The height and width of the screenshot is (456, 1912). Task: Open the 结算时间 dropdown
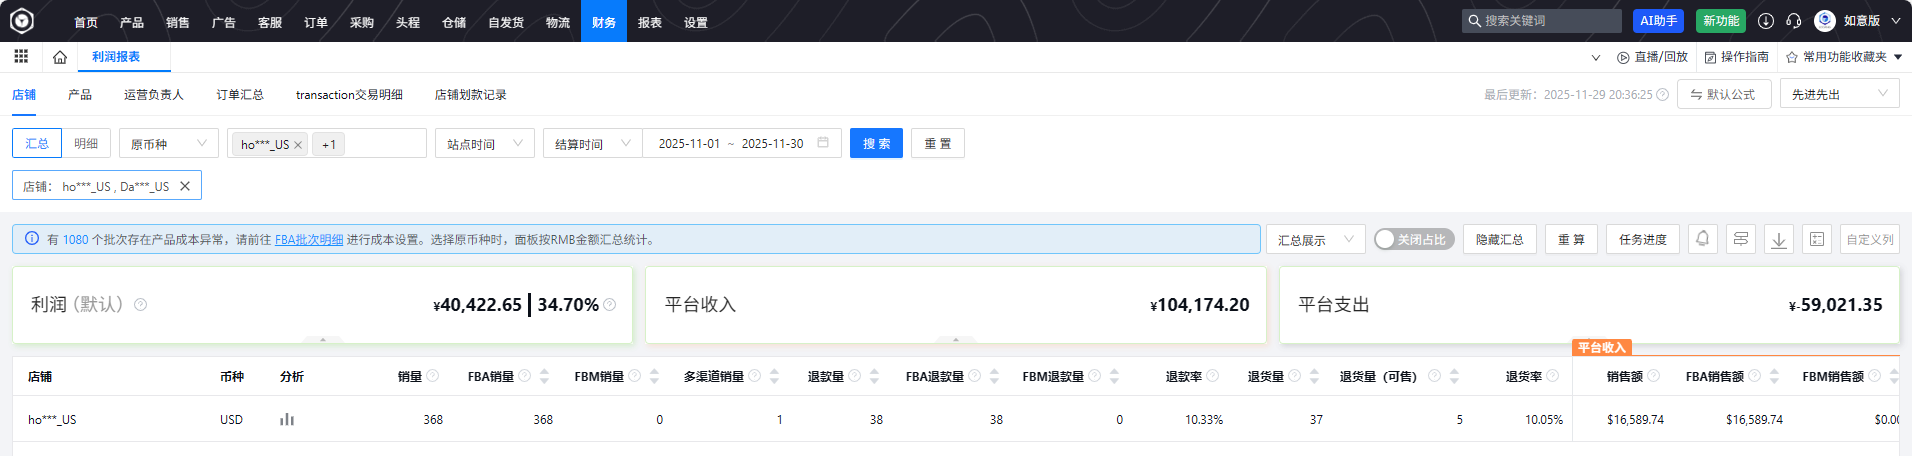(593, 143)
